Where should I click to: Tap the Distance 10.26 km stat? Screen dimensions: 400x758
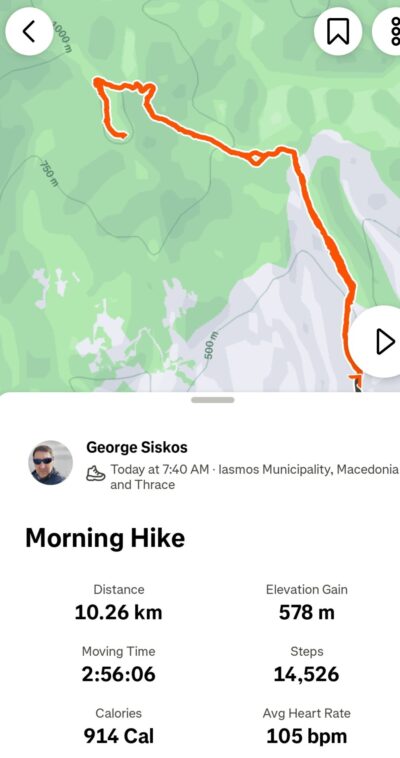pyautogui.click(x=119, y=602)
